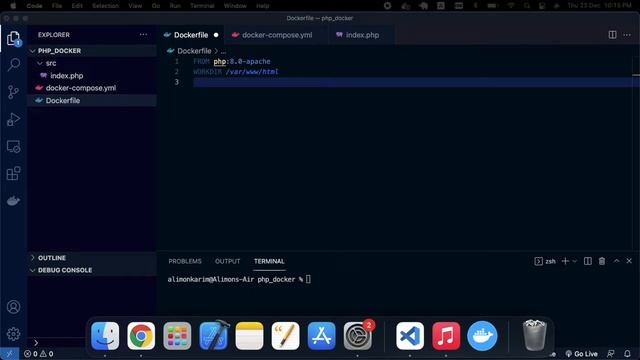Click the terminal prompt input
640x360 pixels.
click(308, 280)
